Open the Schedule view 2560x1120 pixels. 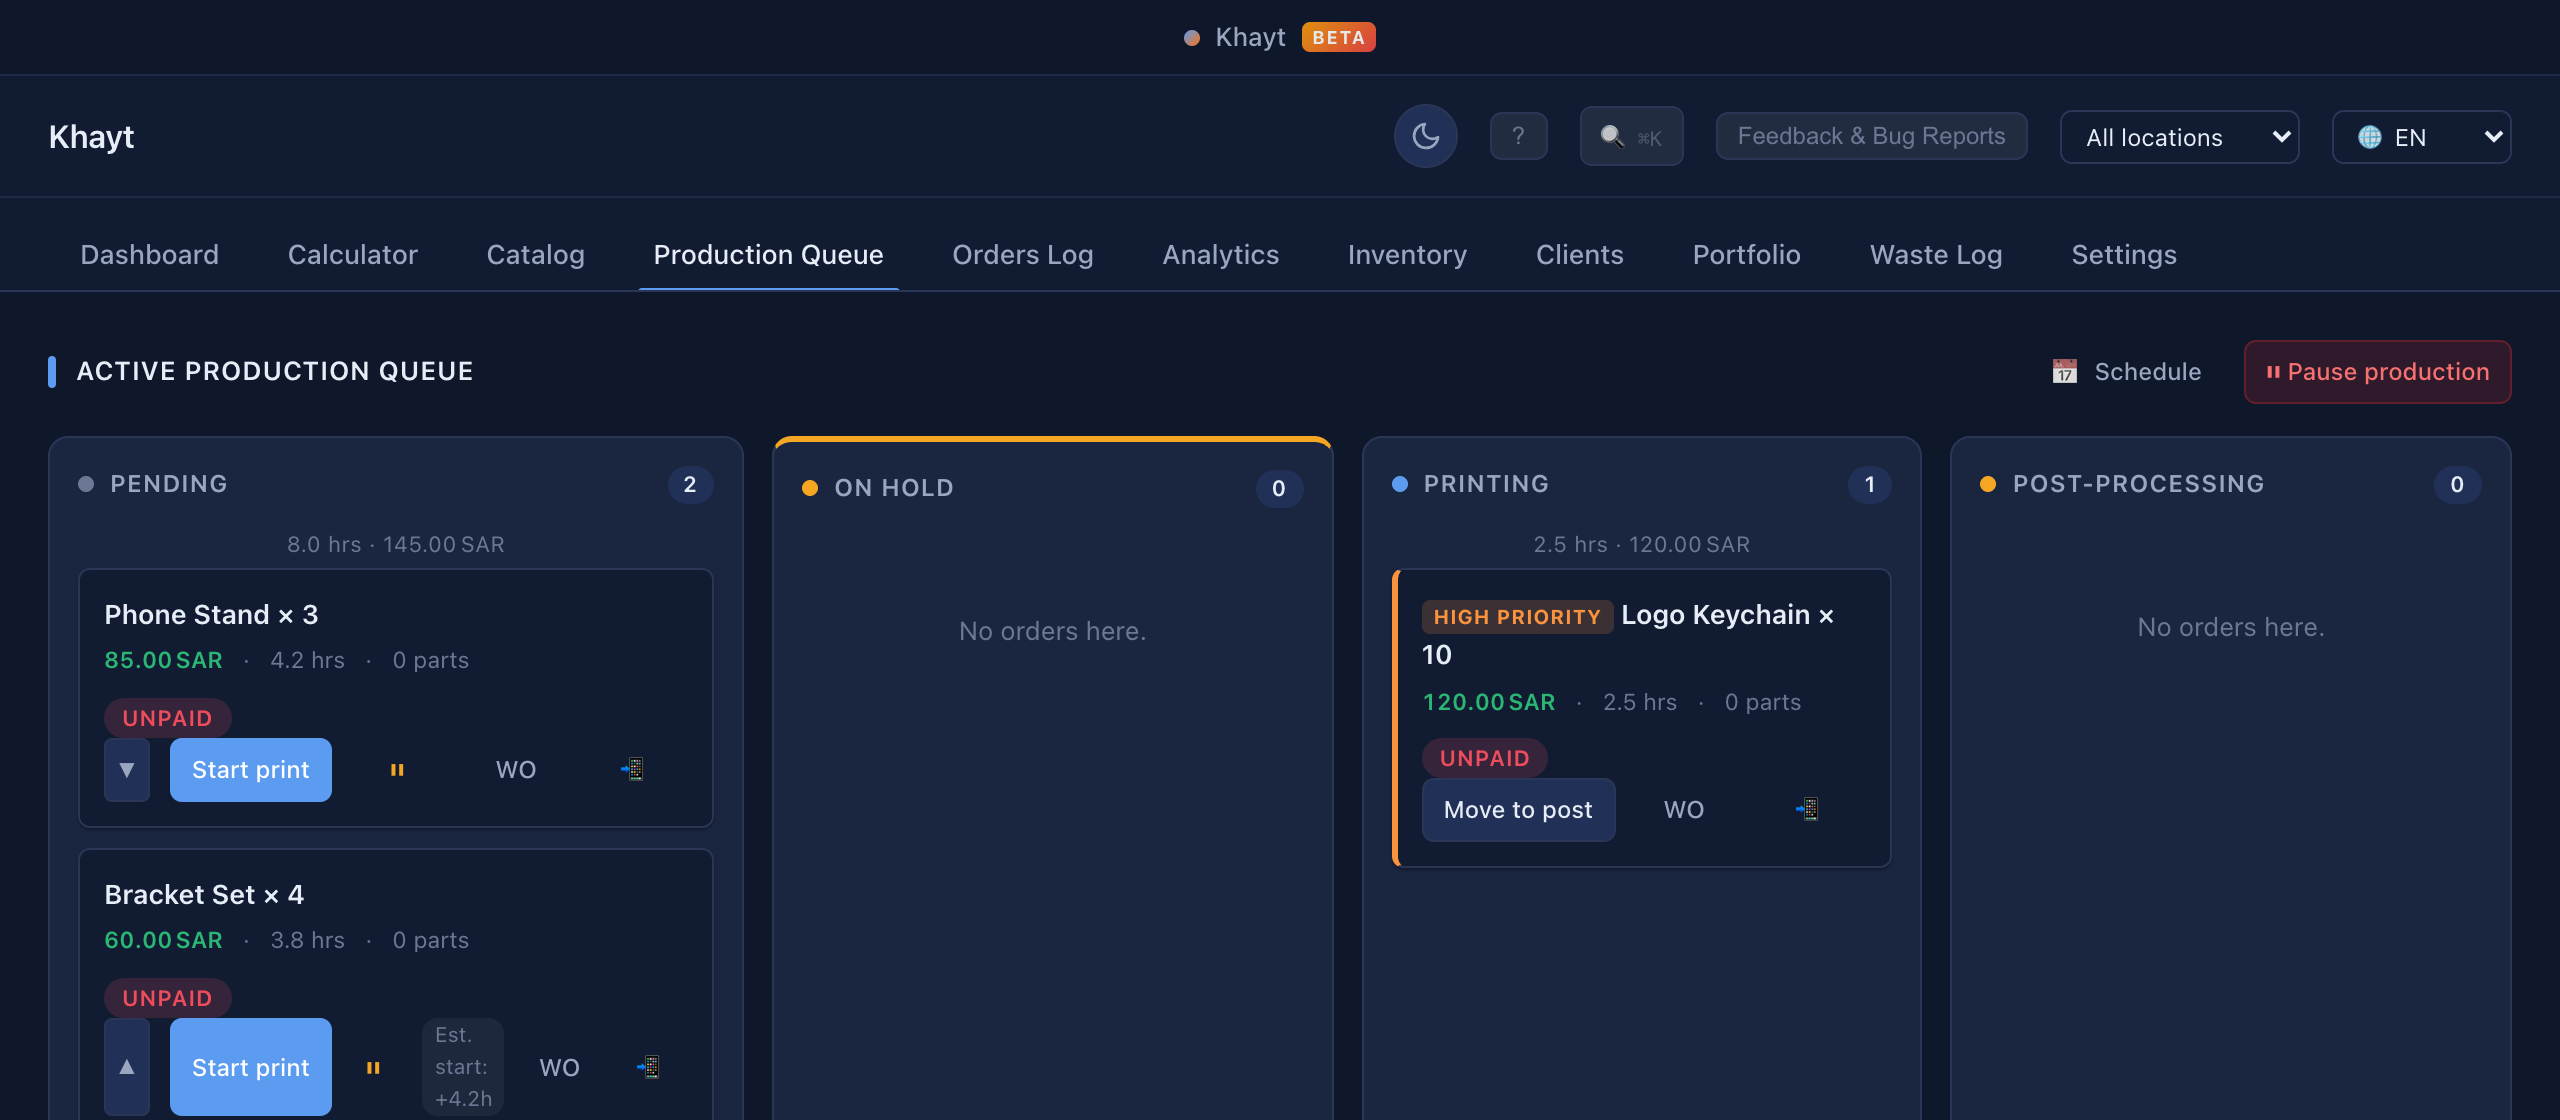pyautogui.click(x=2126, y=372)
